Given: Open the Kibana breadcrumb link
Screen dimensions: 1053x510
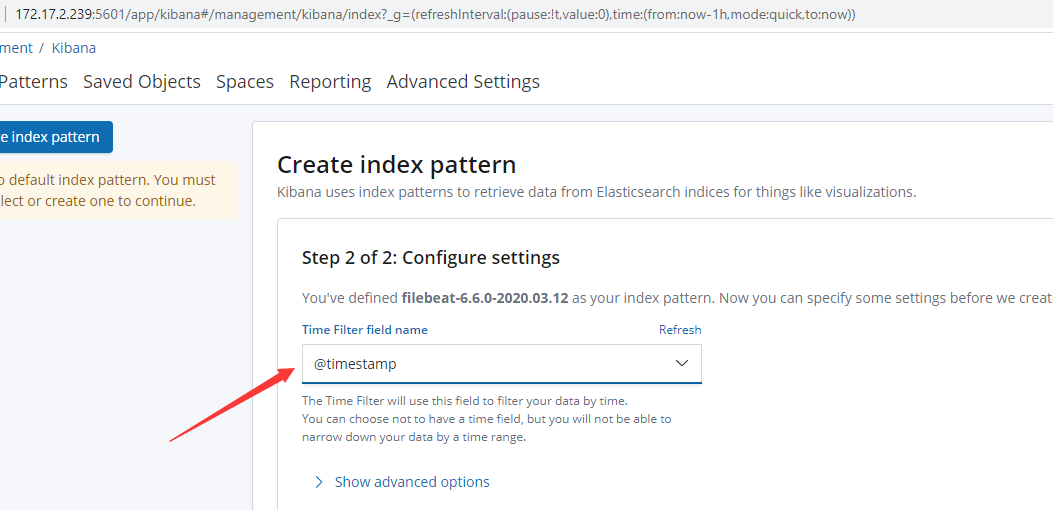Looking at the screenshot, I should coord(74,48).
